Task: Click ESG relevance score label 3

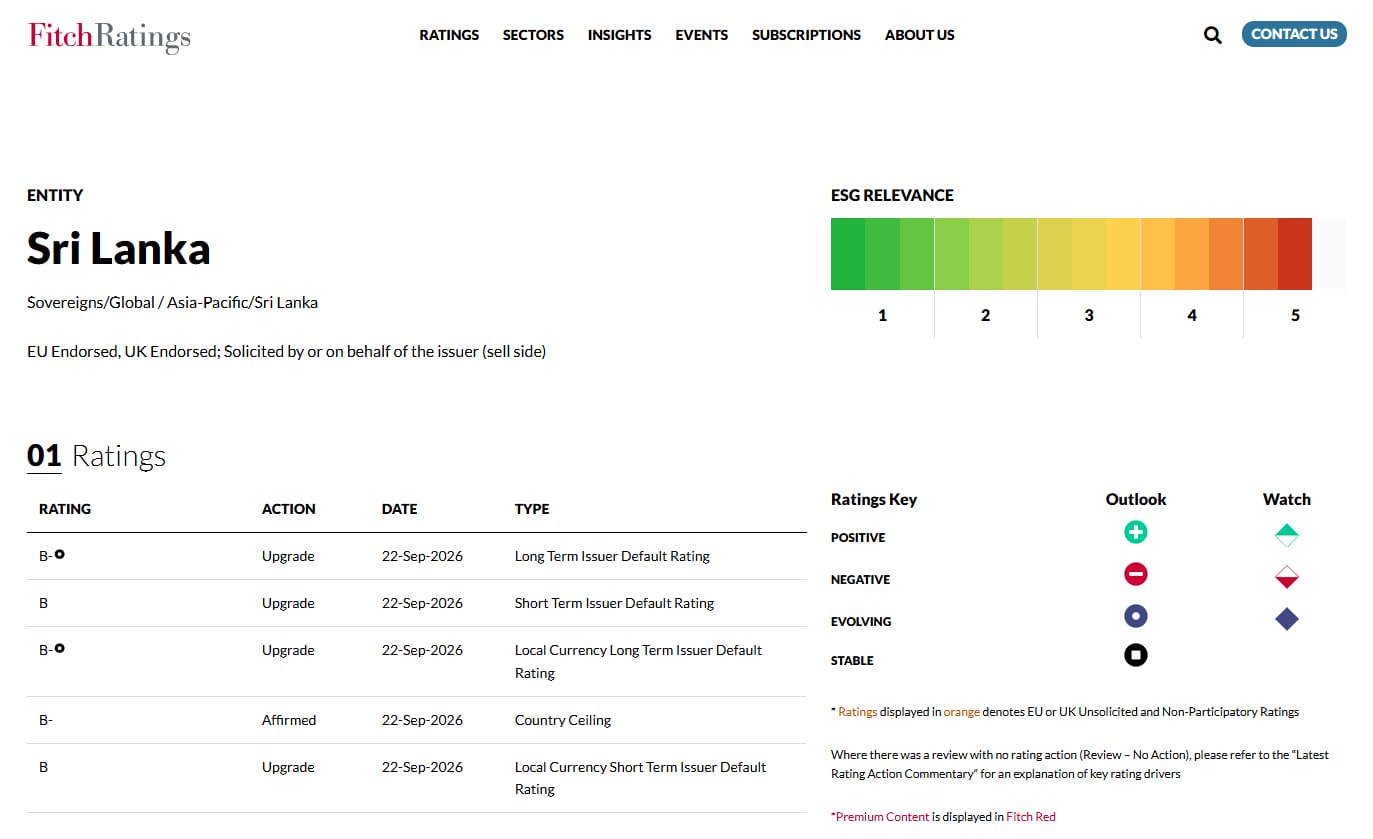Action: pyautogui.click(x=1089, y=315)
